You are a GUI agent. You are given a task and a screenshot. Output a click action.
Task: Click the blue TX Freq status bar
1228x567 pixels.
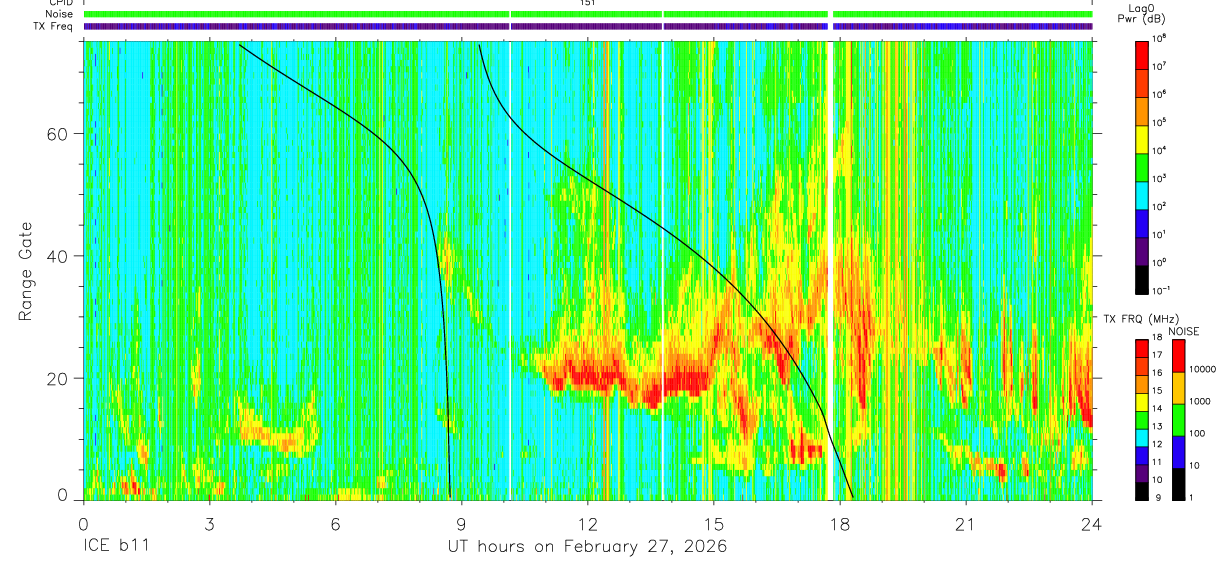(588, 26)
